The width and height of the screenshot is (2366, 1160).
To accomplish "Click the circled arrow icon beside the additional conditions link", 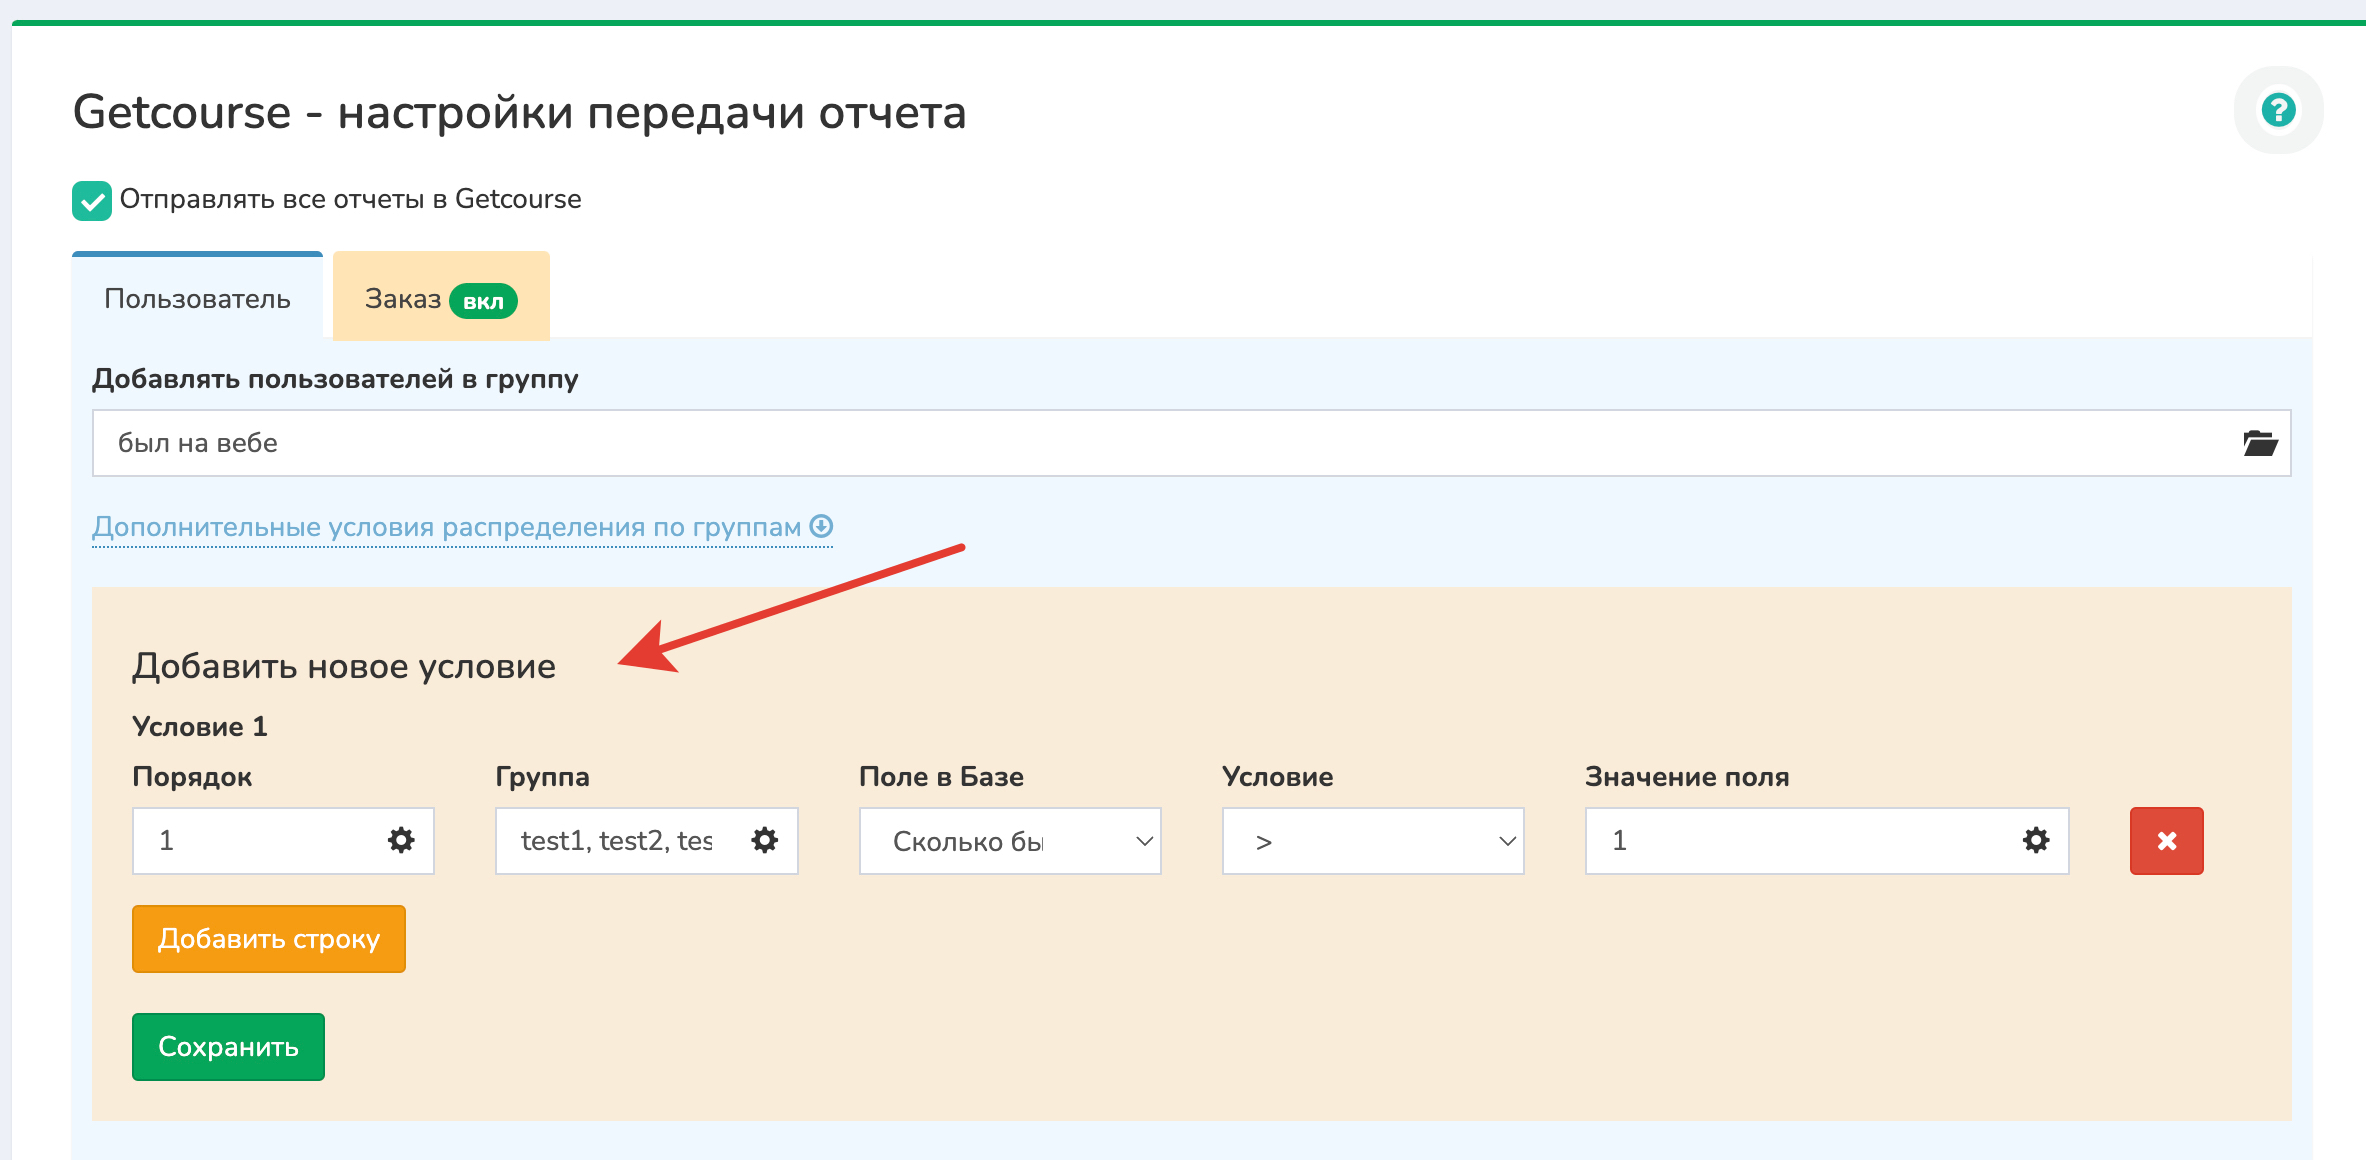I will click(x=821, y=526).
